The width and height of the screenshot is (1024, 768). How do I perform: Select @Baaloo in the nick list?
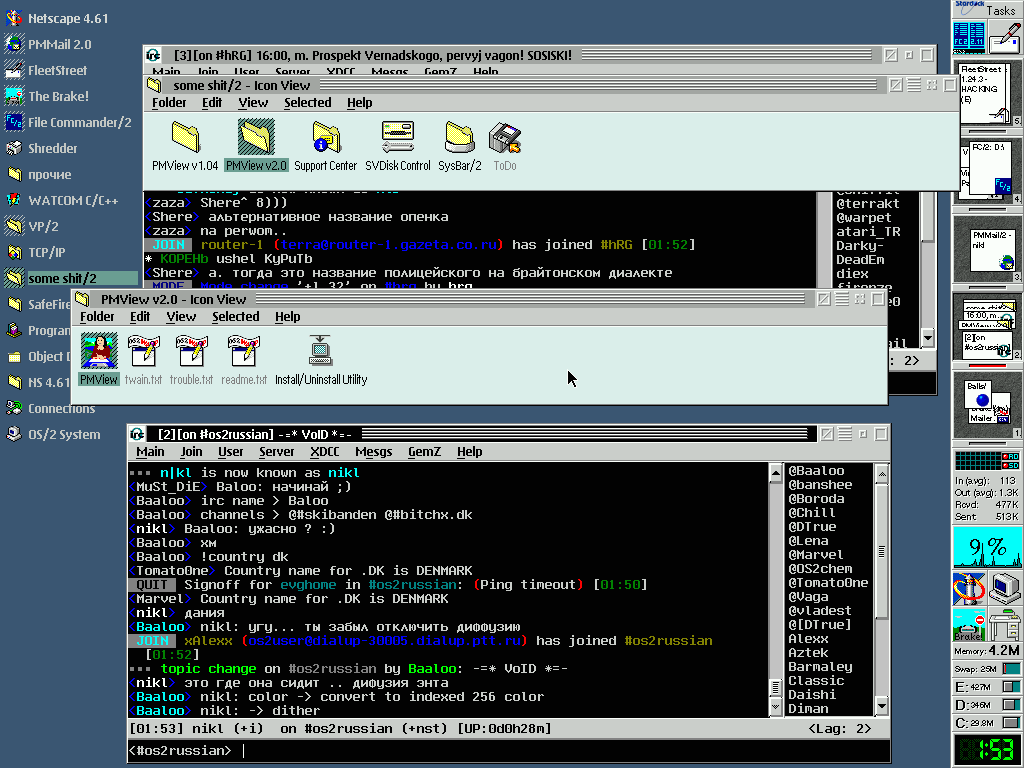point(816,471)
